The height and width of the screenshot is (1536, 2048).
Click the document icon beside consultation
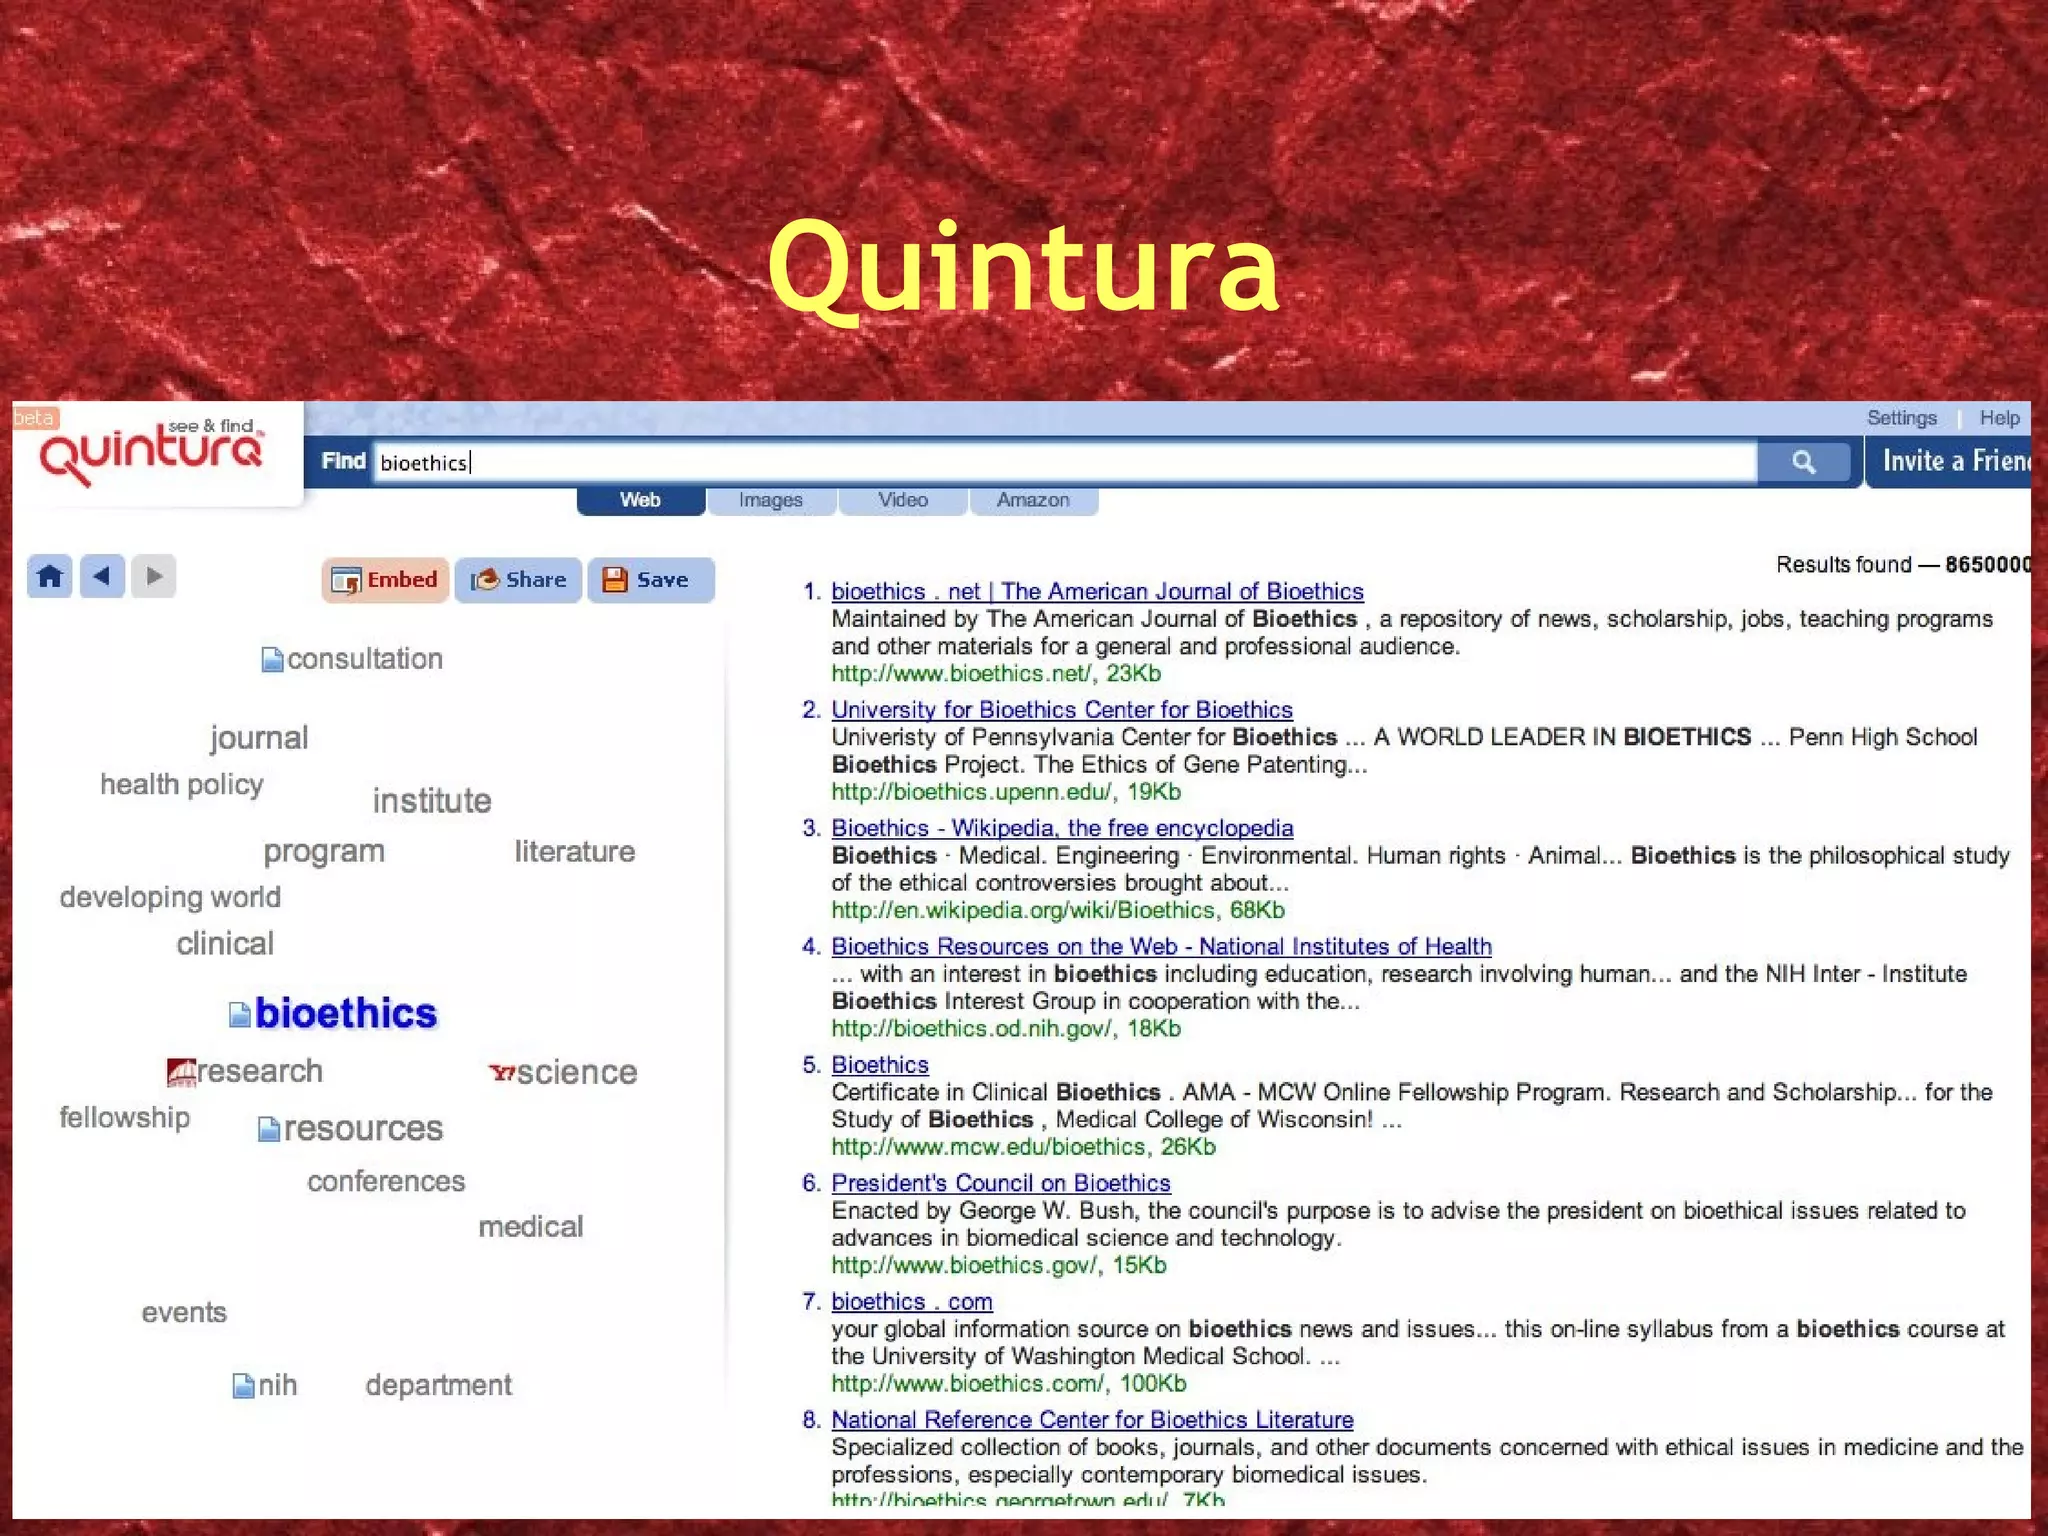pyautogui.click(x=272, y=660)
